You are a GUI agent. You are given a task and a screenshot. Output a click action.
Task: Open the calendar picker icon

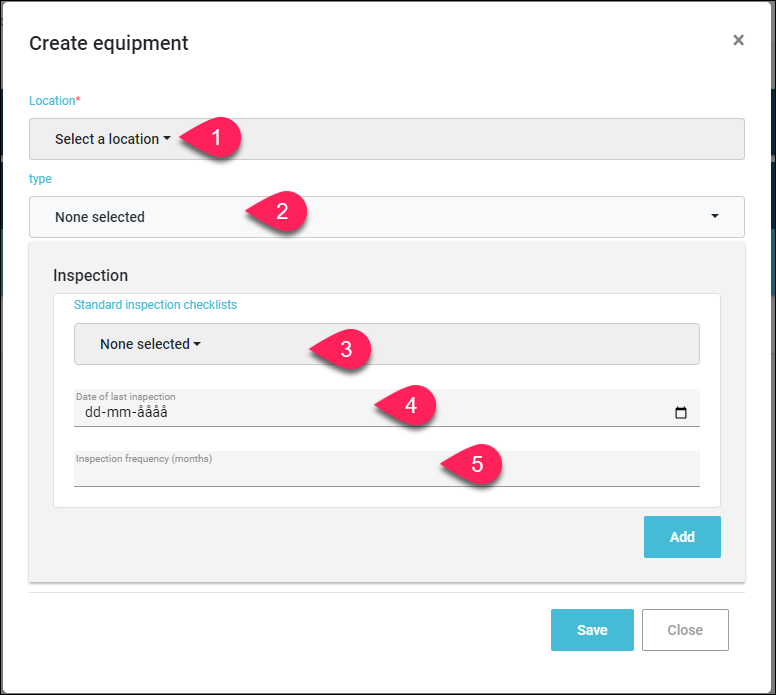(680, 412)
